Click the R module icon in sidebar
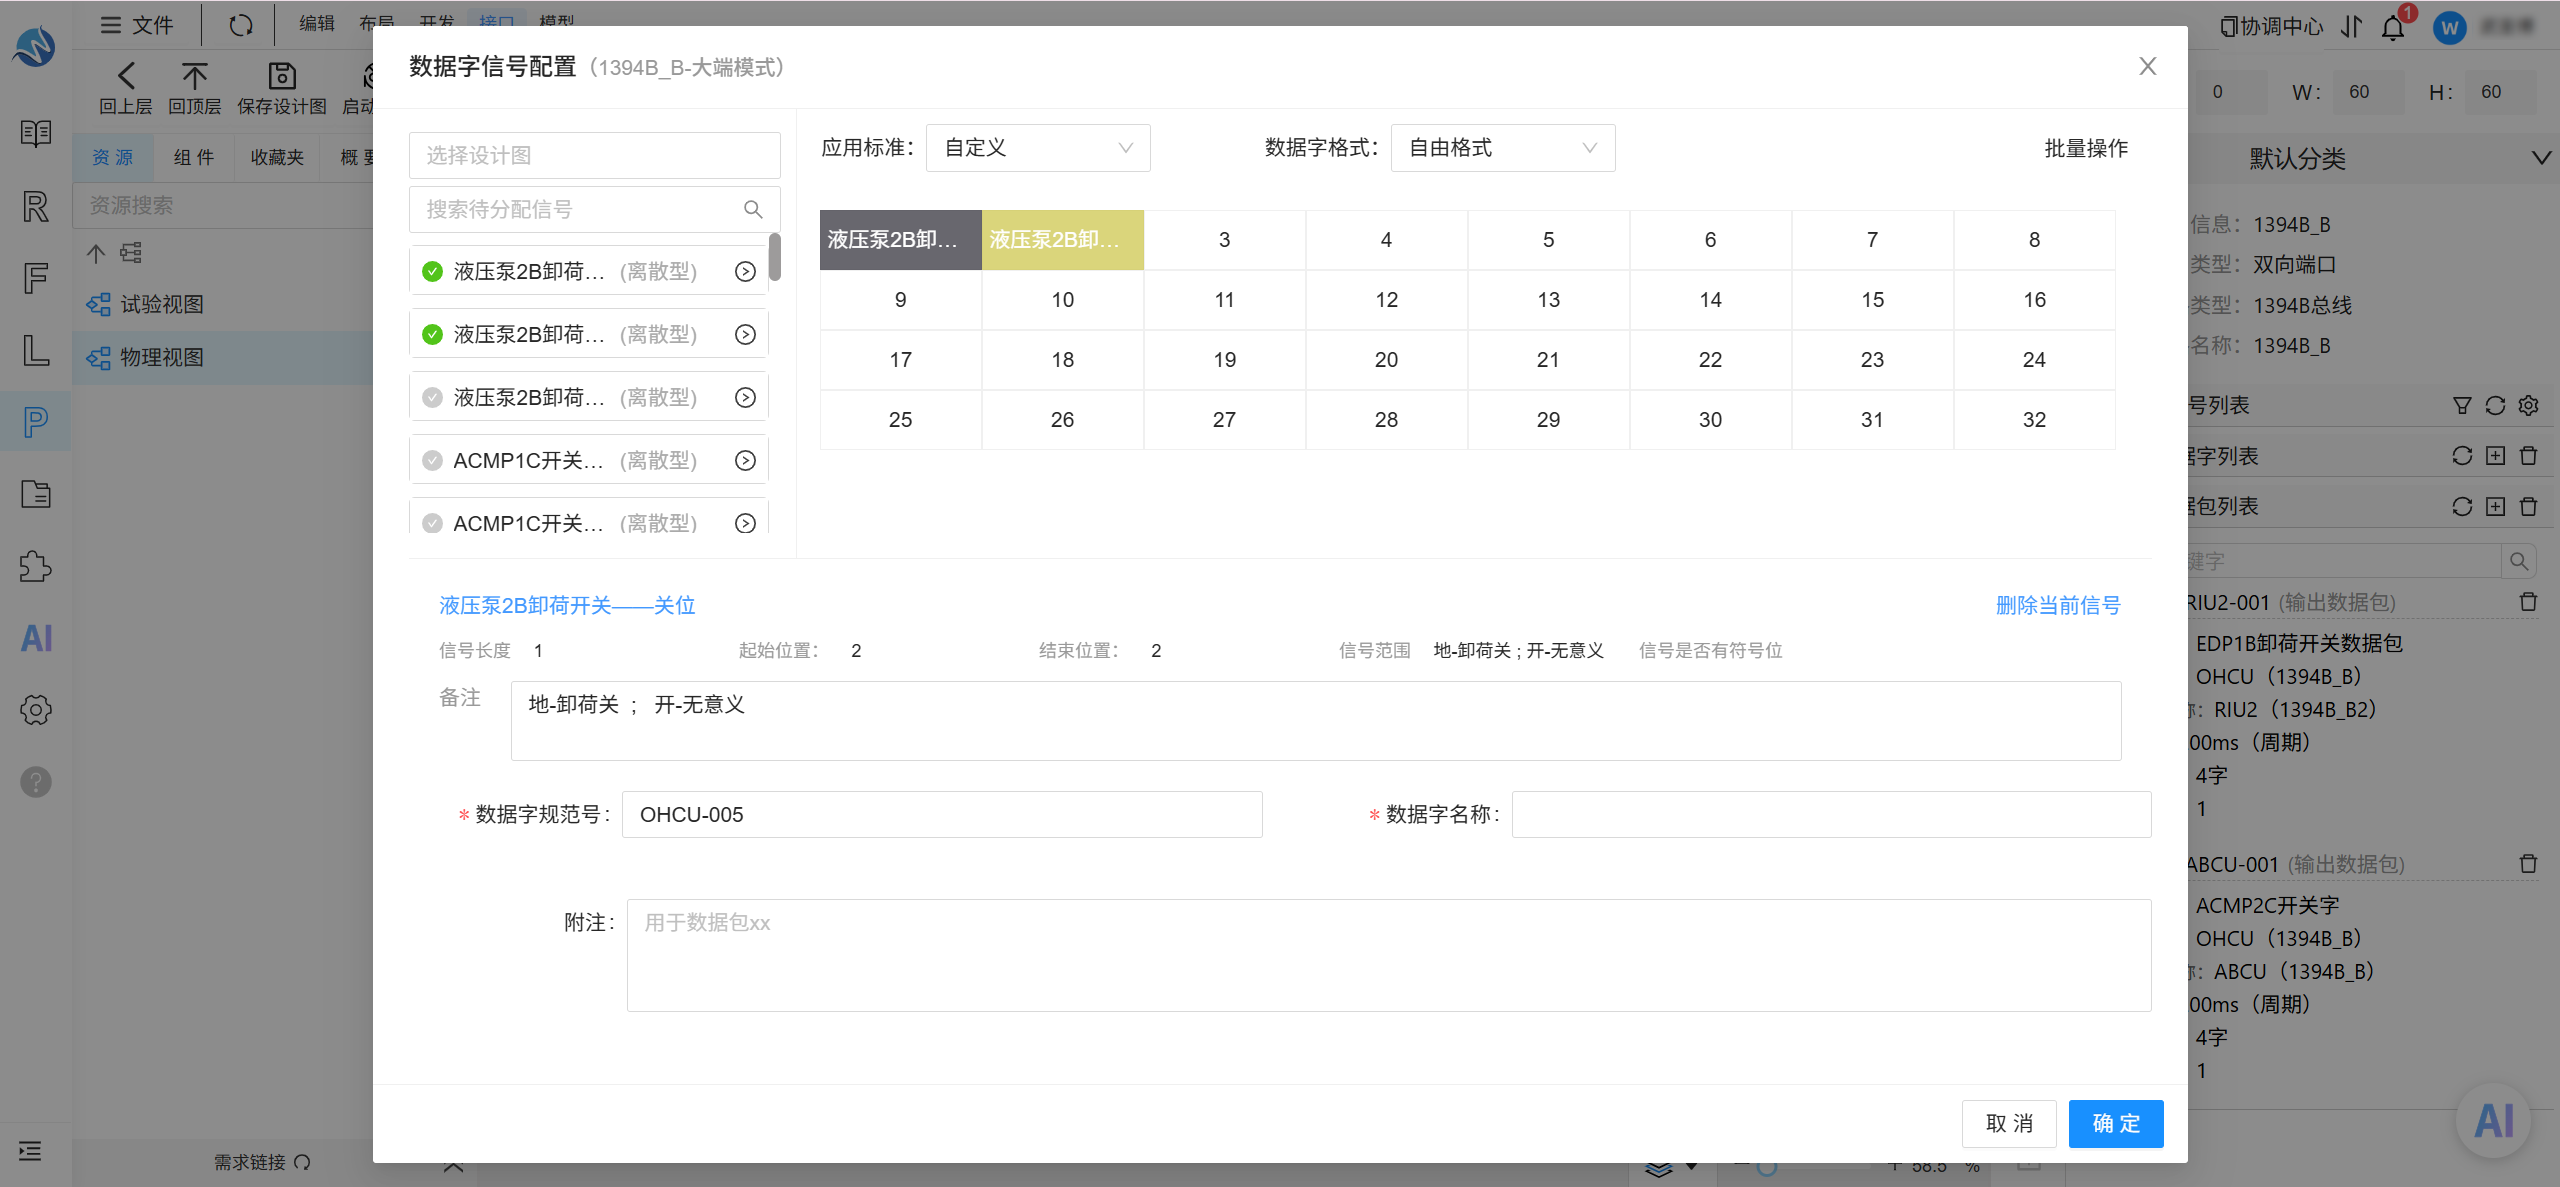 [36, 206]
